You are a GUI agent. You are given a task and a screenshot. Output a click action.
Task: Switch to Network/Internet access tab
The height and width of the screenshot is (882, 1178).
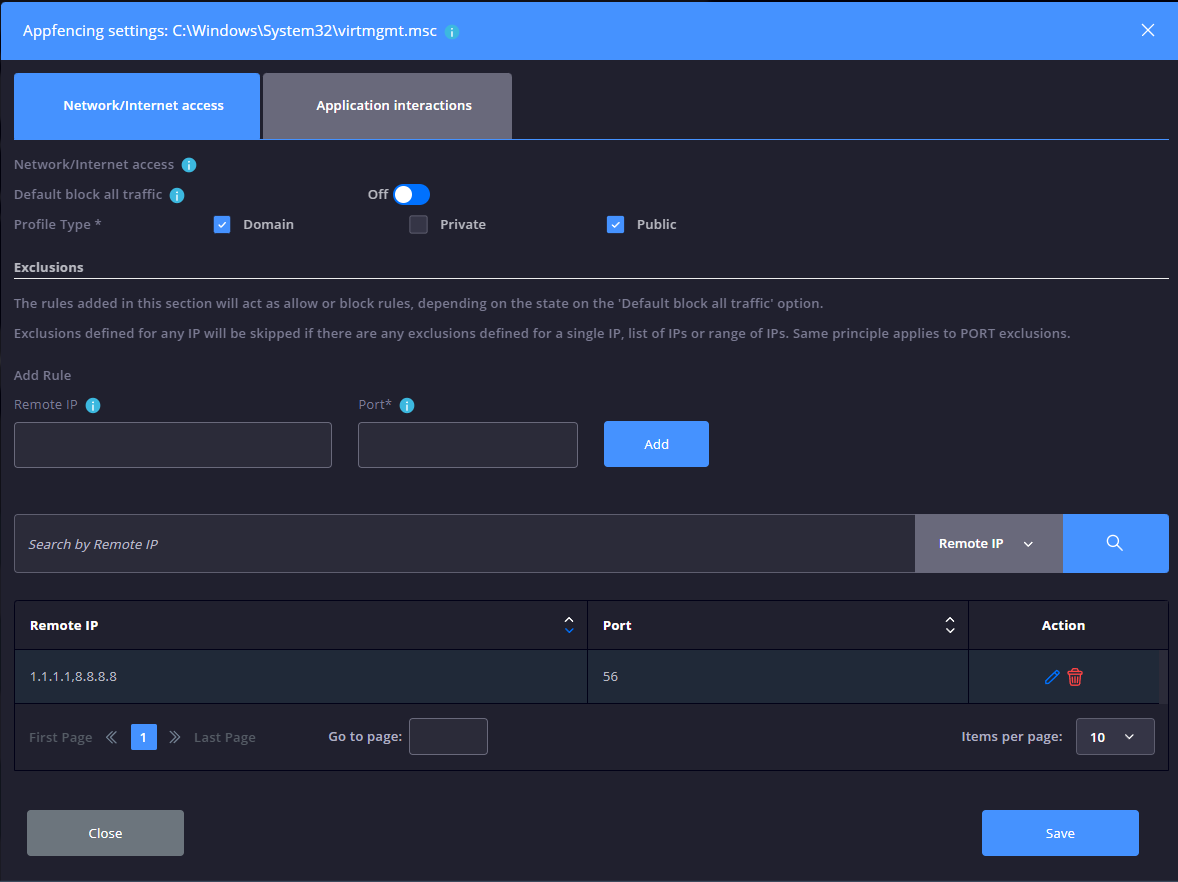[137, 106]
